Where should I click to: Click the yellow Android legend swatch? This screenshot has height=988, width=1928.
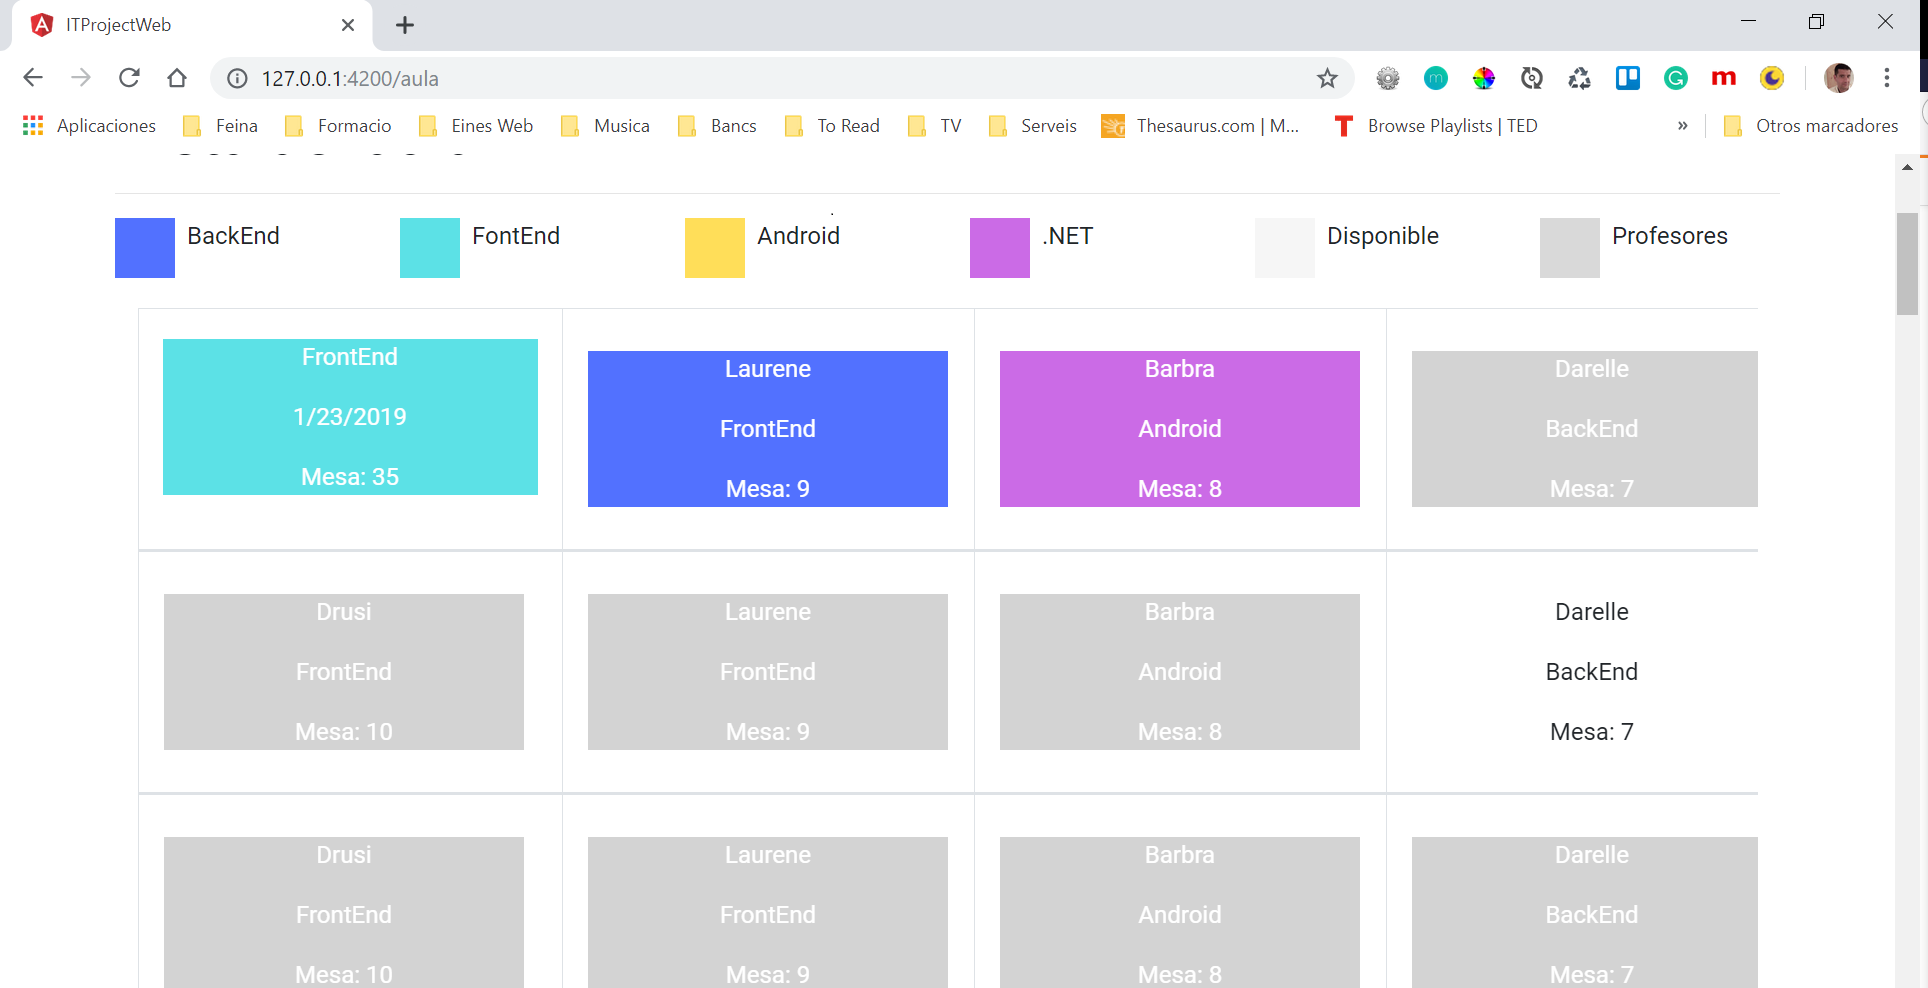tap(715, 248)
